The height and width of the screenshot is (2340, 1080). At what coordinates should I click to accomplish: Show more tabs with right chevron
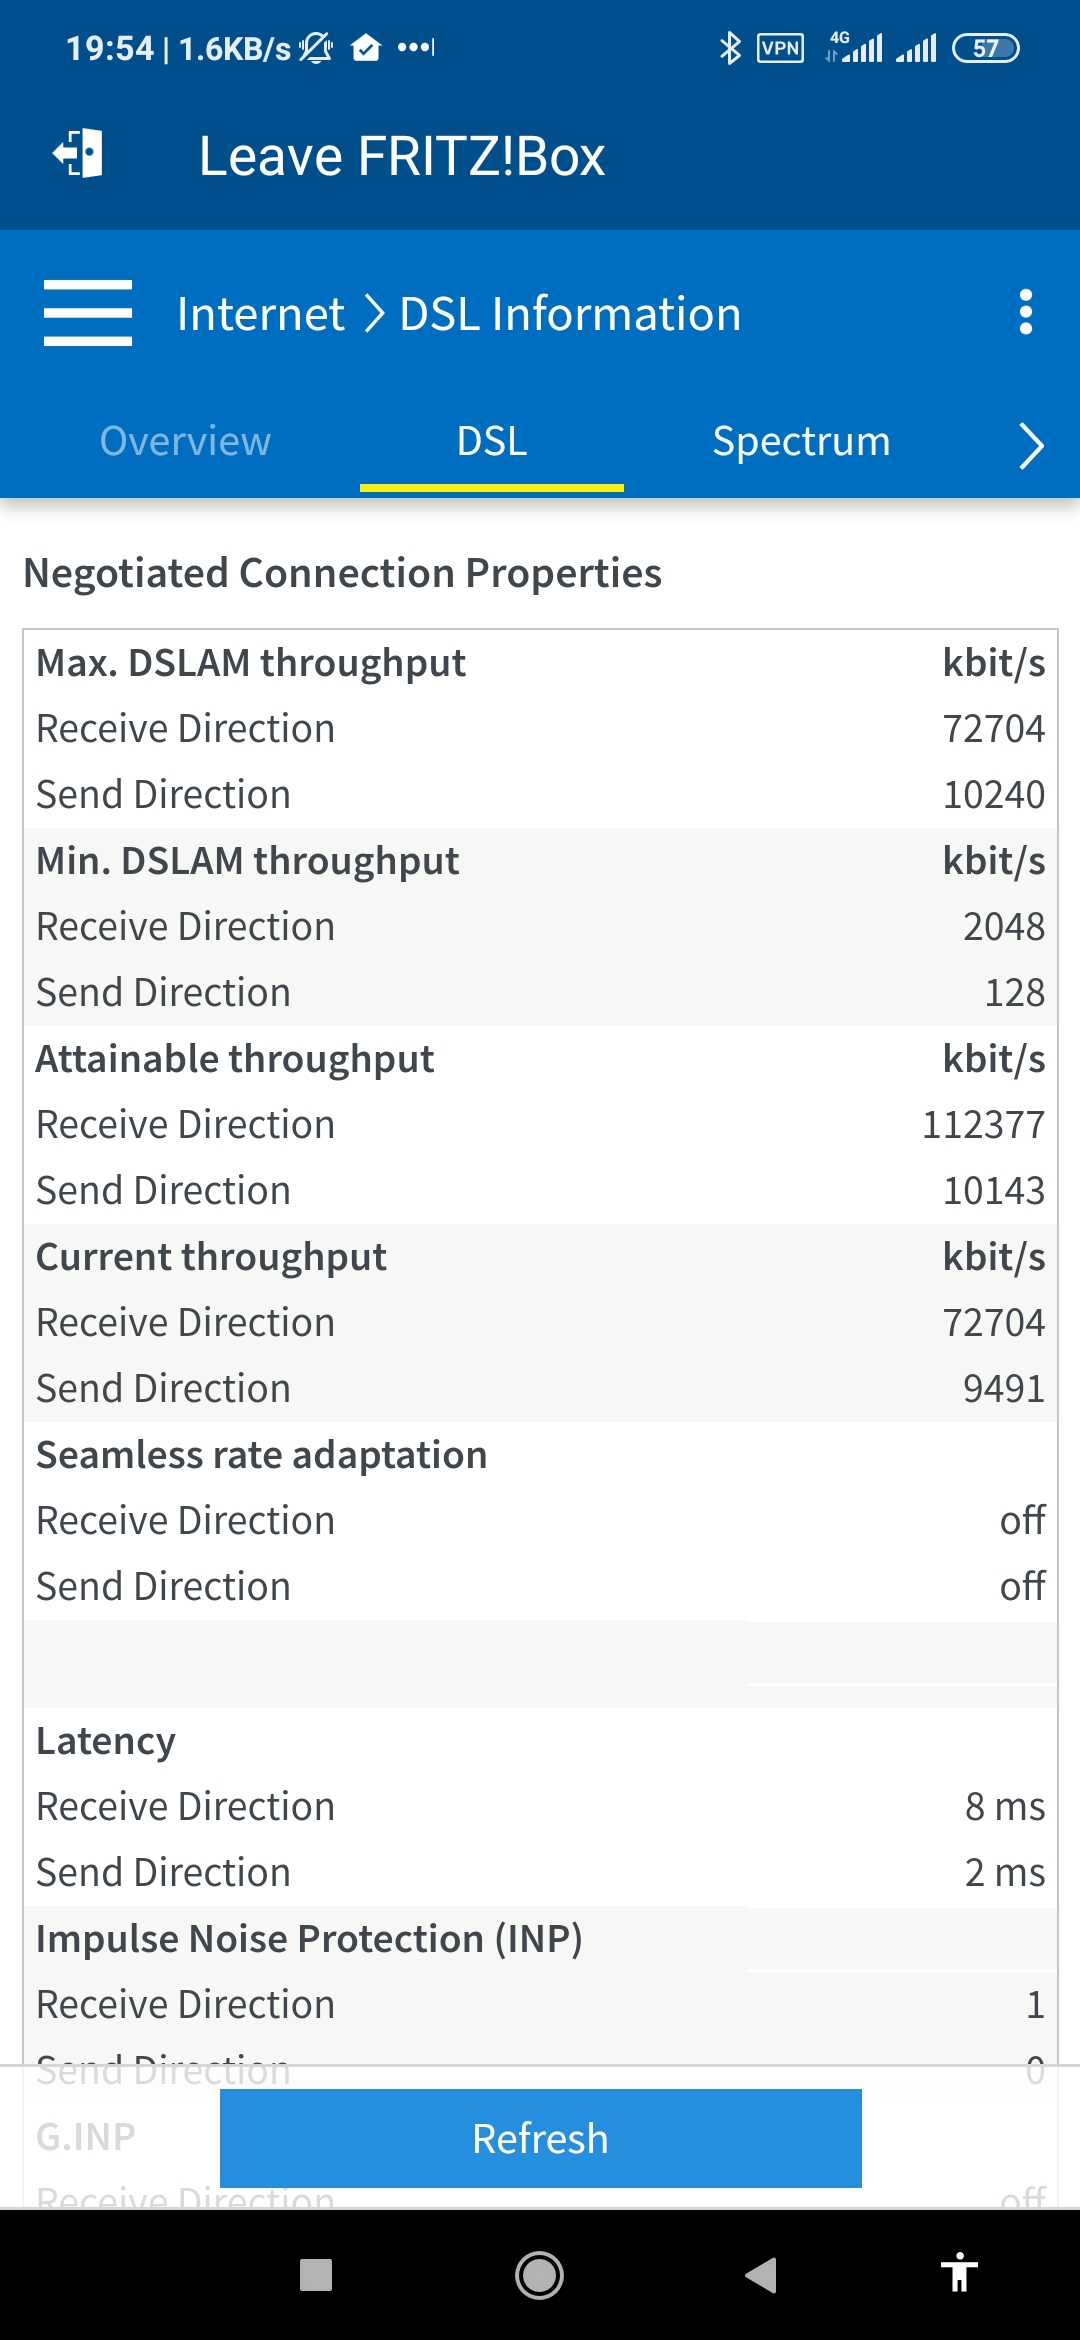pyautogui.click(x=1031, y=445)
